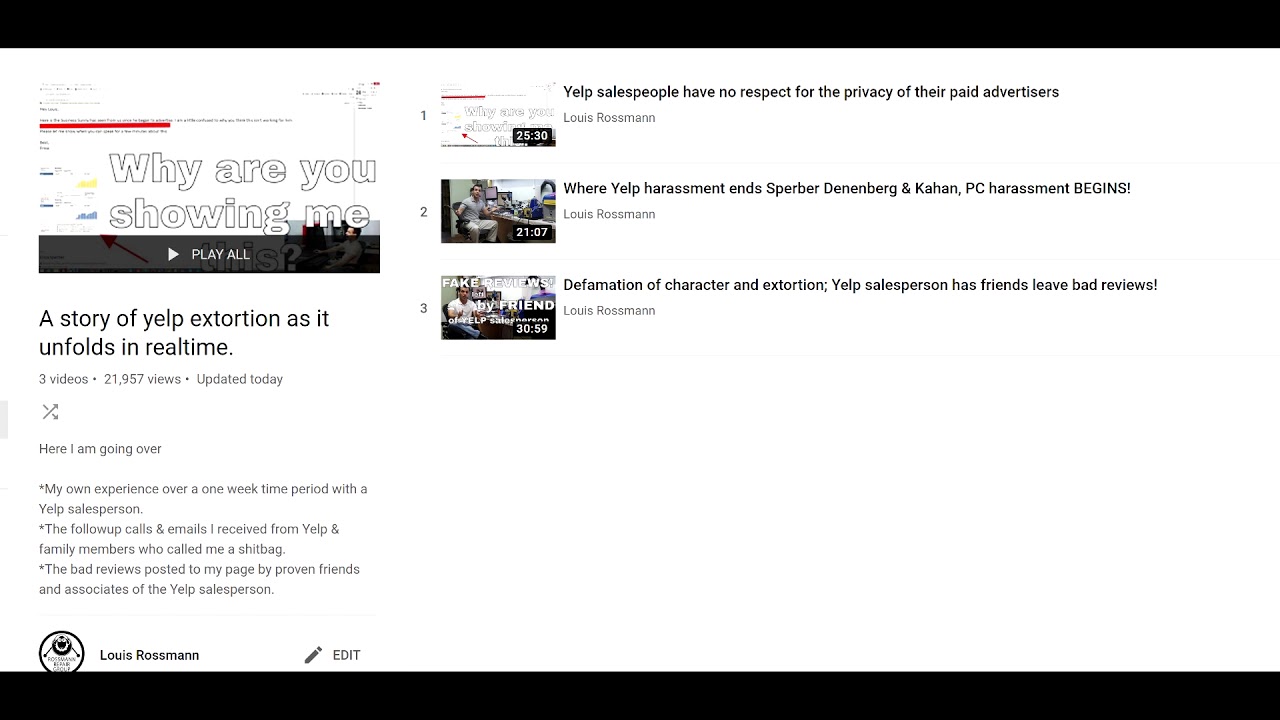Open 'Where Yelp harassment ends' video title
This screenshot has height=720, width=1280.
[847, 188]
